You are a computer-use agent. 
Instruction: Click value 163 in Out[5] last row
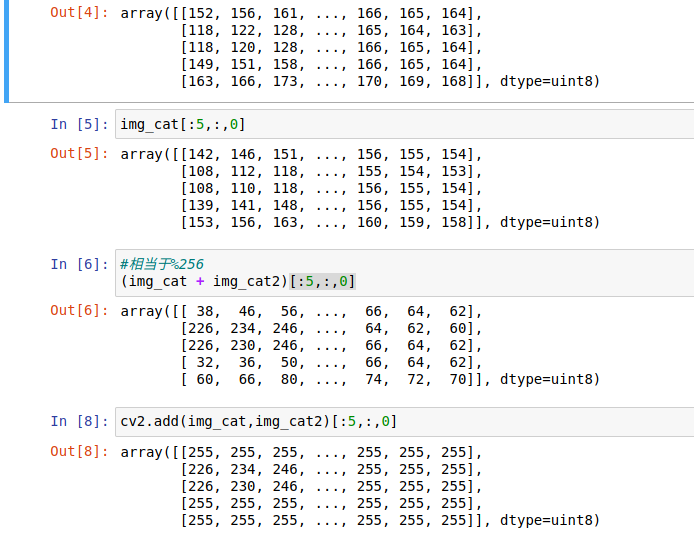[x=285, y=223]
